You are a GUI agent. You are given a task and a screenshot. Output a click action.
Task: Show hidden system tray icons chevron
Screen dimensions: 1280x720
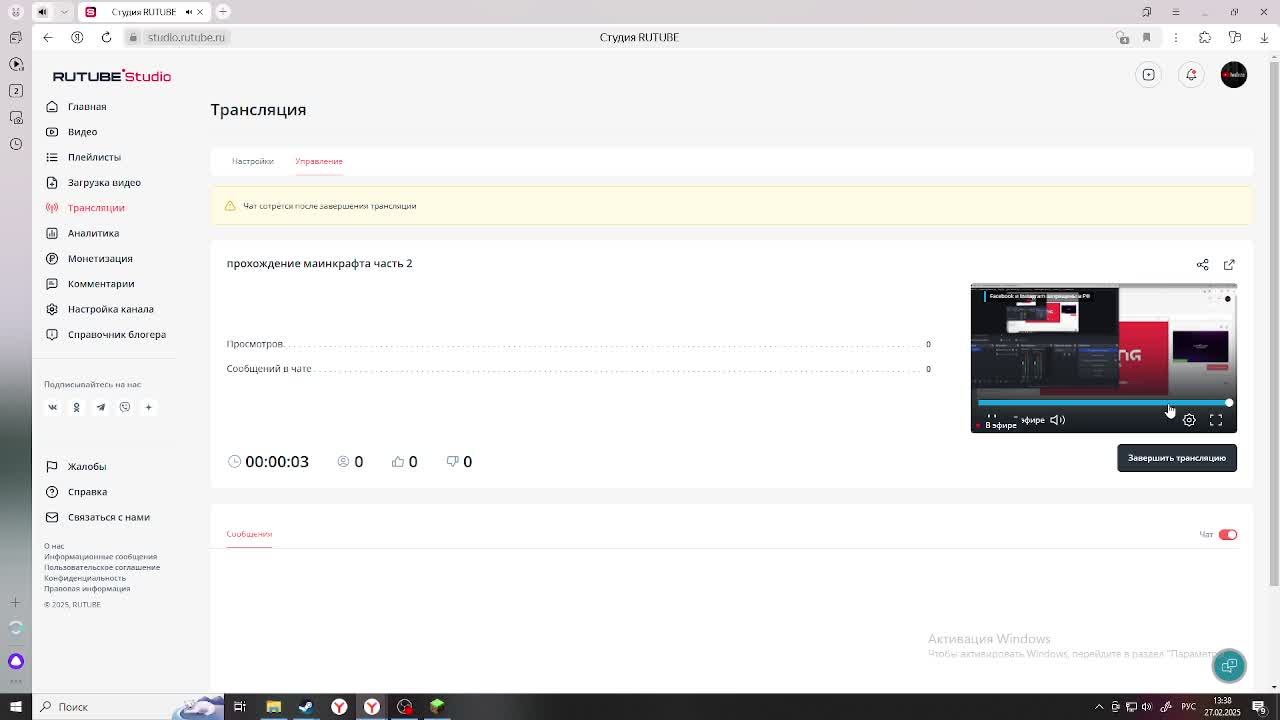tap(1099, 707)
